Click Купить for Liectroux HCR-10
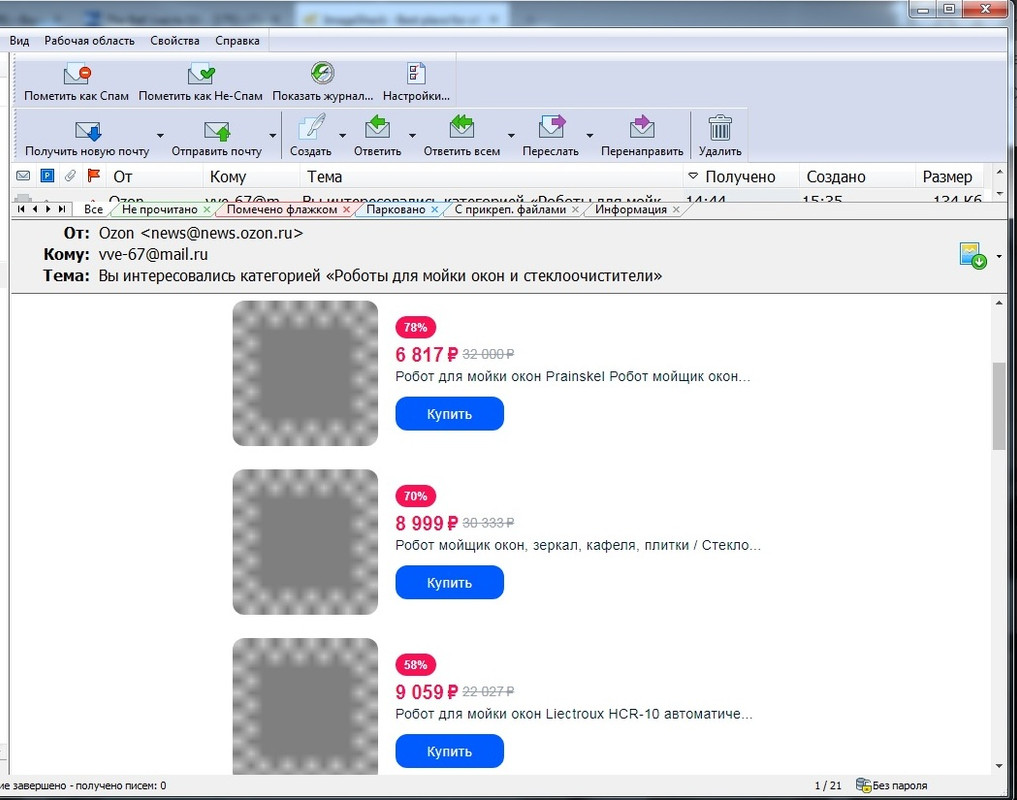Screen dimensions: 1017x800 coord(449,751)
